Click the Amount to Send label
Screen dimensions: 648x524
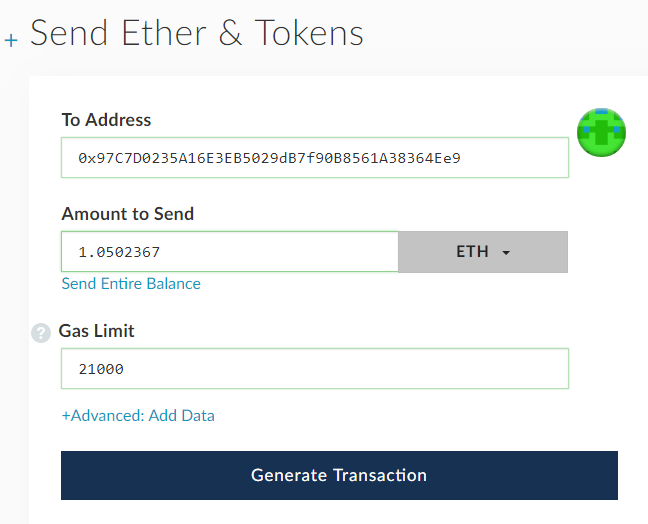[x=128, y=214]
